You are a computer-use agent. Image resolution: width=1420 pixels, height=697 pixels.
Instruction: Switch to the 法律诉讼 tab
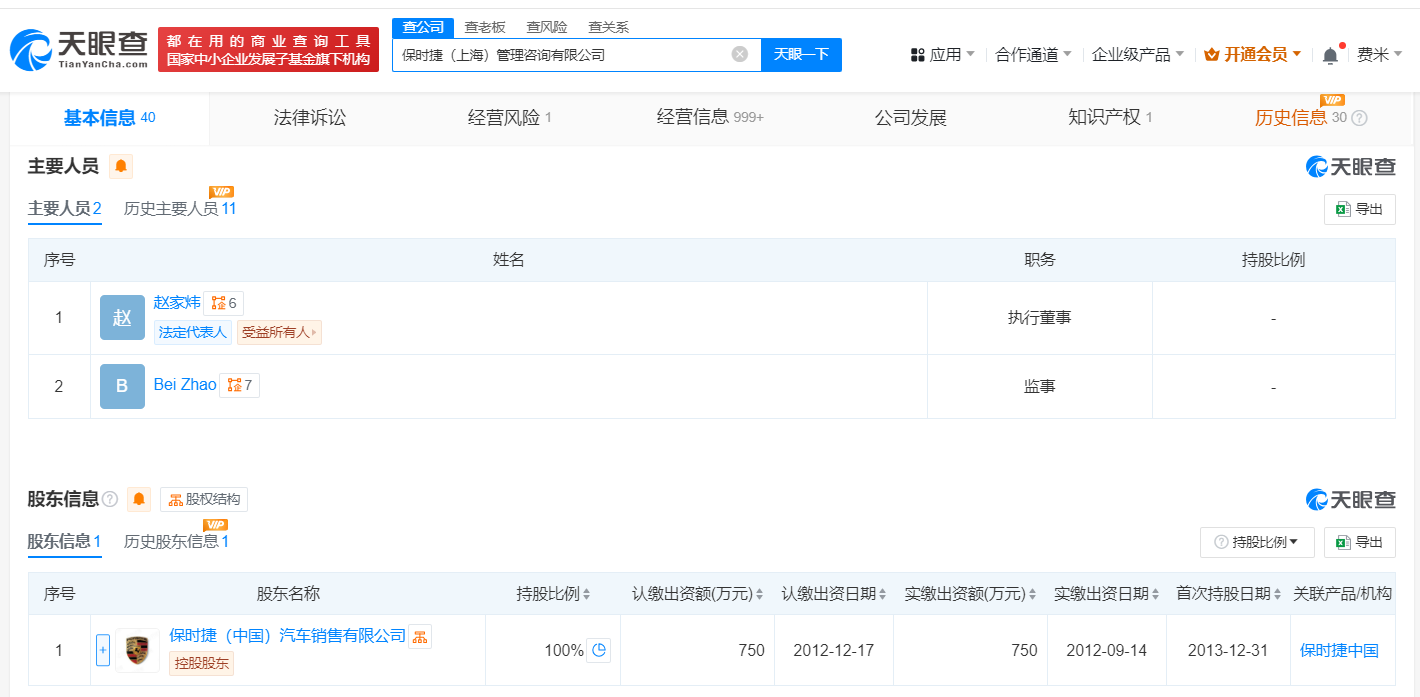pos(310,118)
